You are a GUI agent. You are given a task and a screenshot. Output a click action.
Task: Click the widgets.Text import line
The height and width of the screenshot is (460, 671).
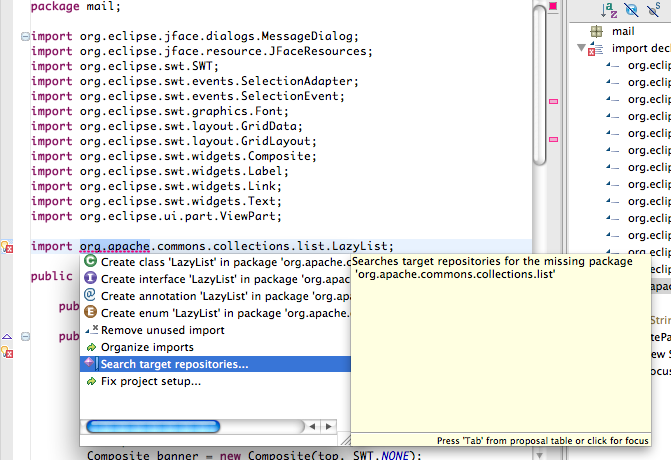tap(156, 201)
